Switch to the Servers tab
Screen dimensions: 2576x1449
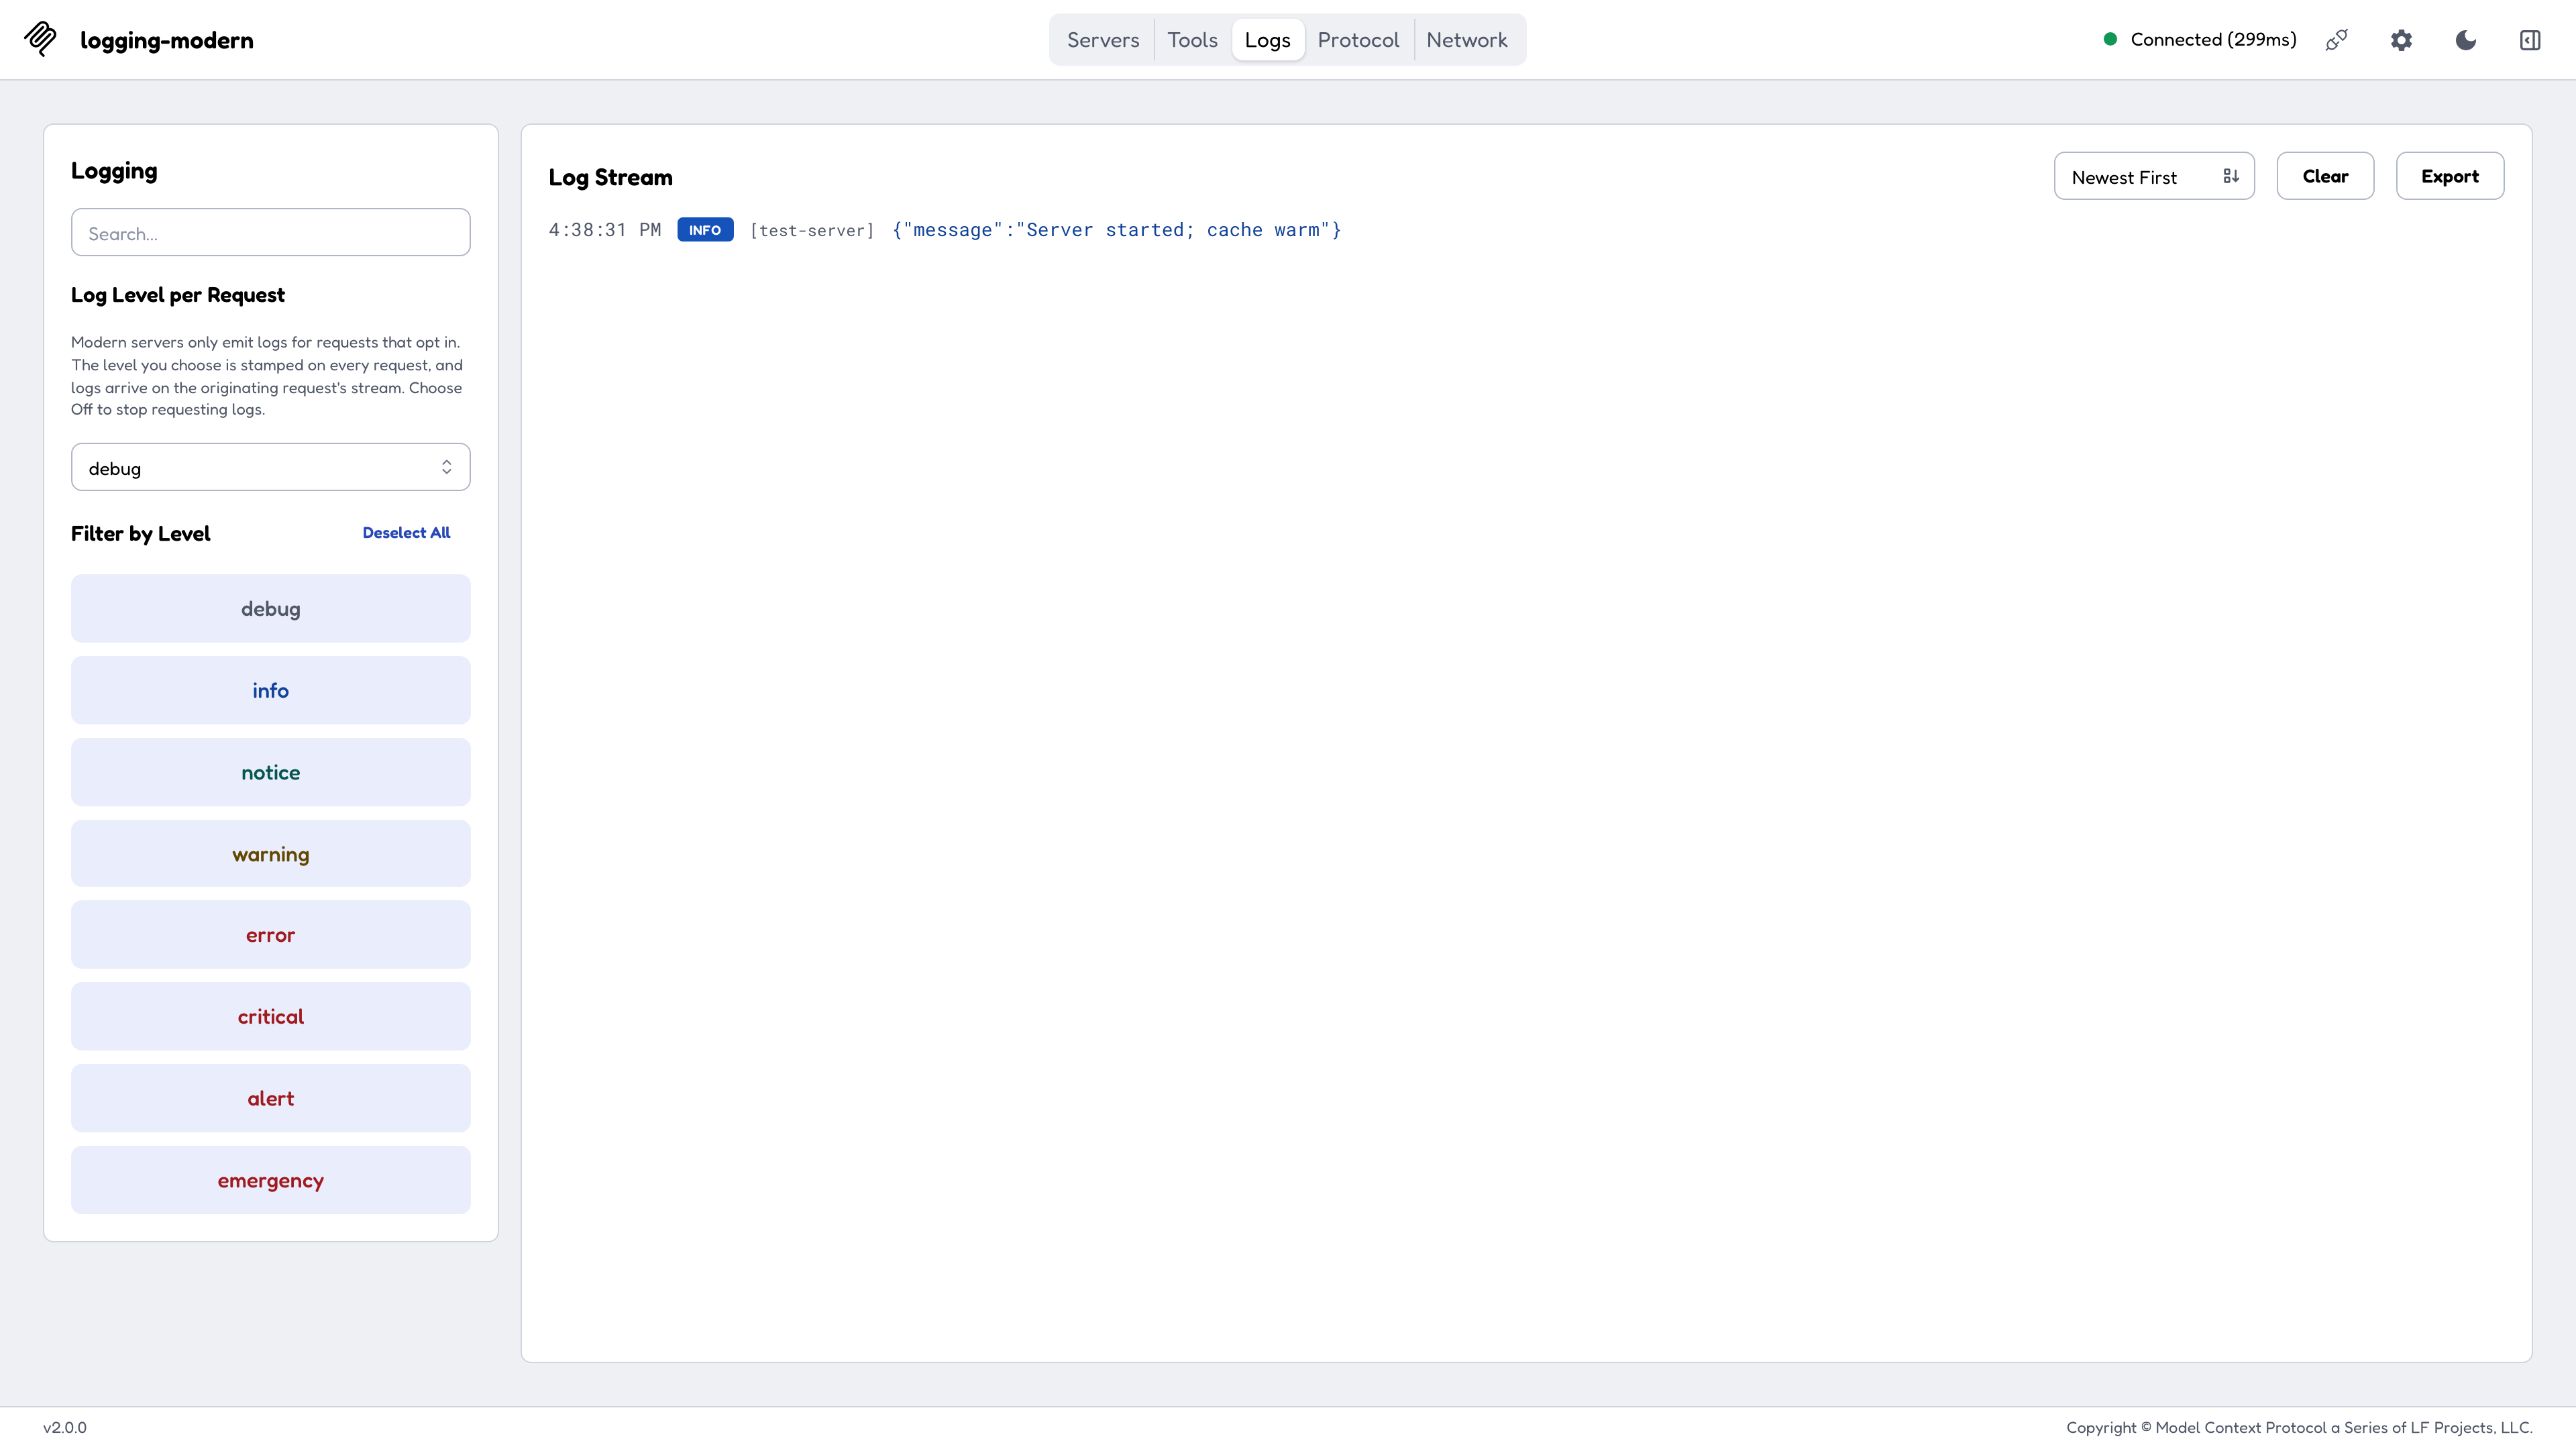(x=1103, y=40)
